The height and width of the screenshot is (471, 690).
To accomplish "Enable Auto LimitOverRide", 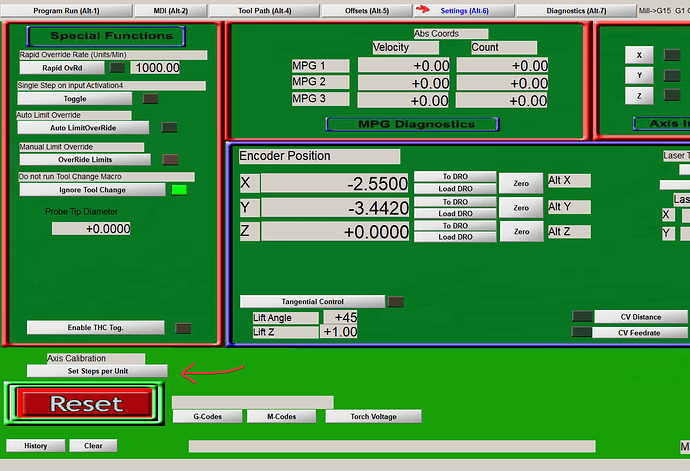I will tap(85, 128).
